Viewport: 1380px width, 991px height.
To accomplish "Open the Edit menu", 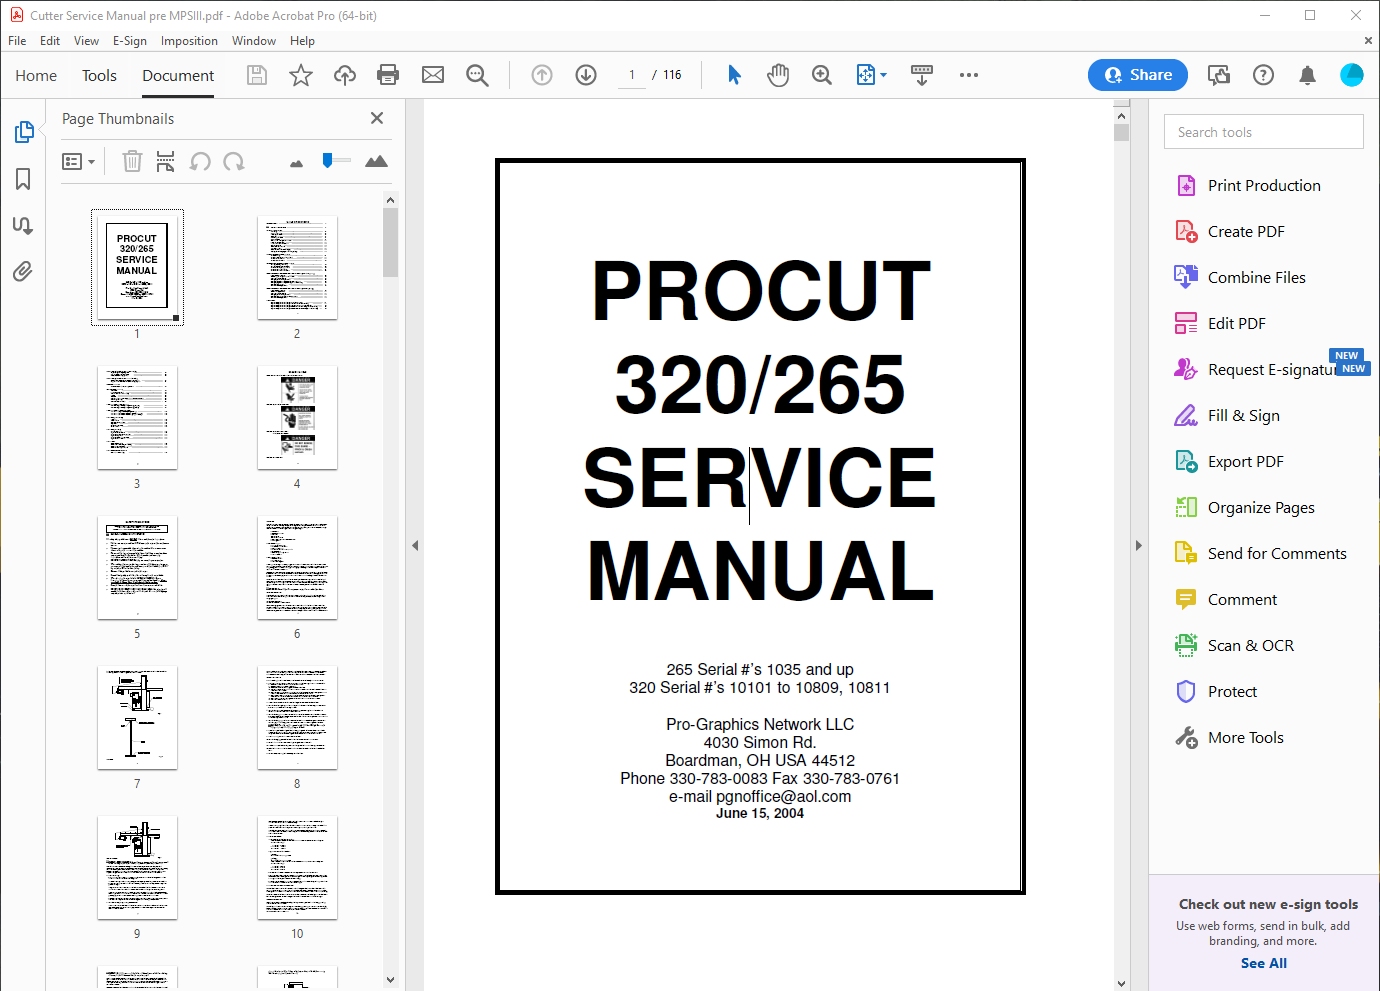I will 50,41.
